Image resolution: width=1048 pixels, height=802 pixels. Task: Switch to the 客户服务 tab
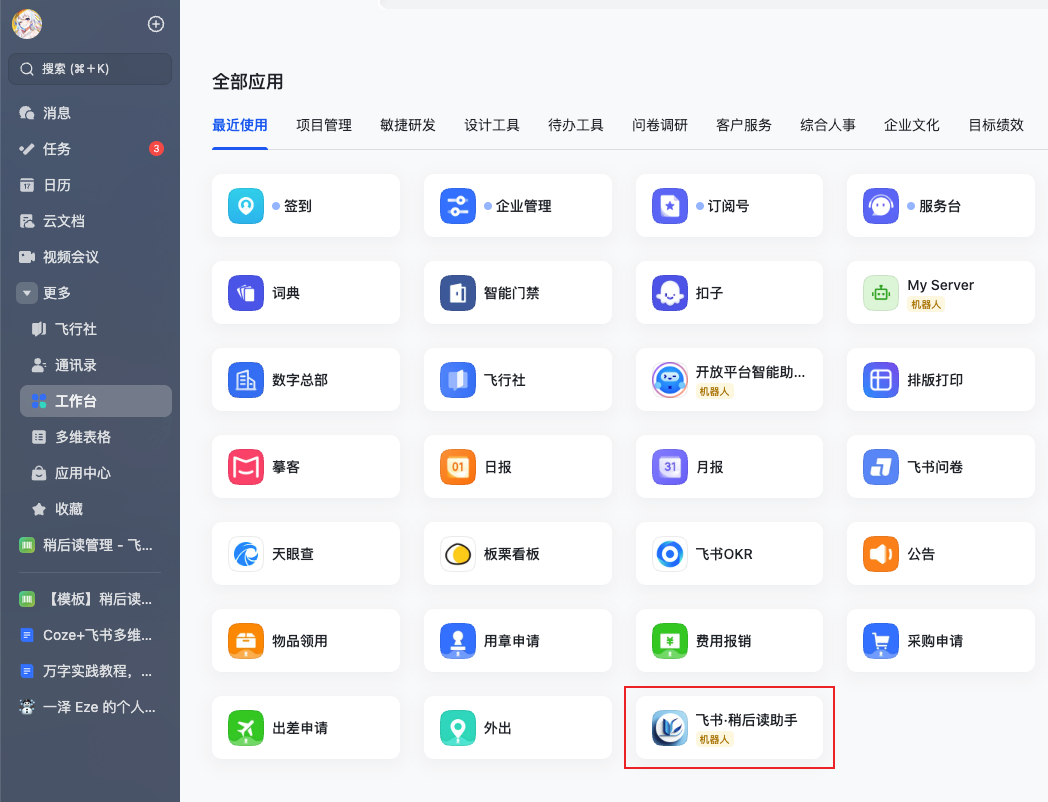point(744,125)
